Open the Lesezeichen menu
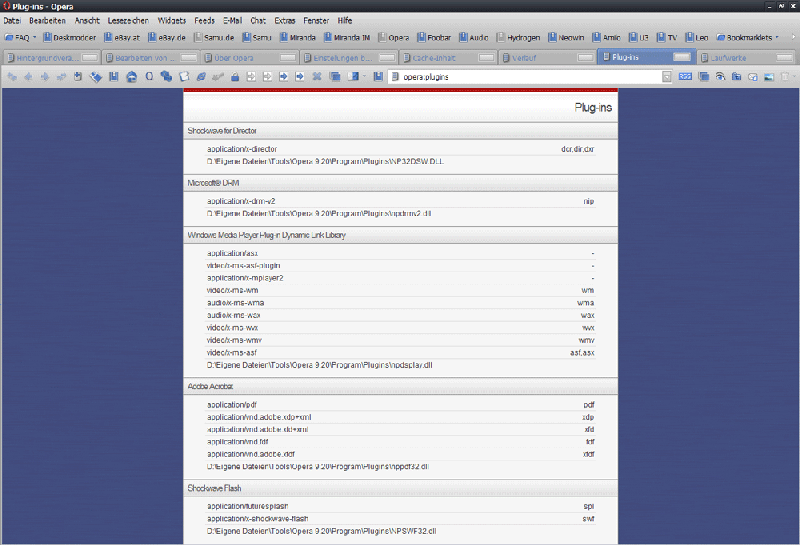Screen dimensions: 800x545 [128, 20]
